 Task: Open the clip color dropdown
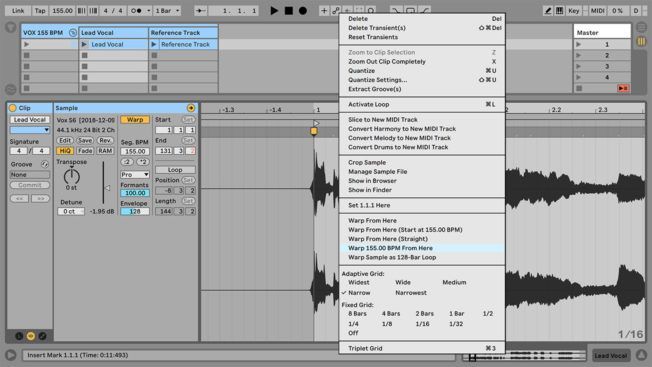[x=30, y=130]
